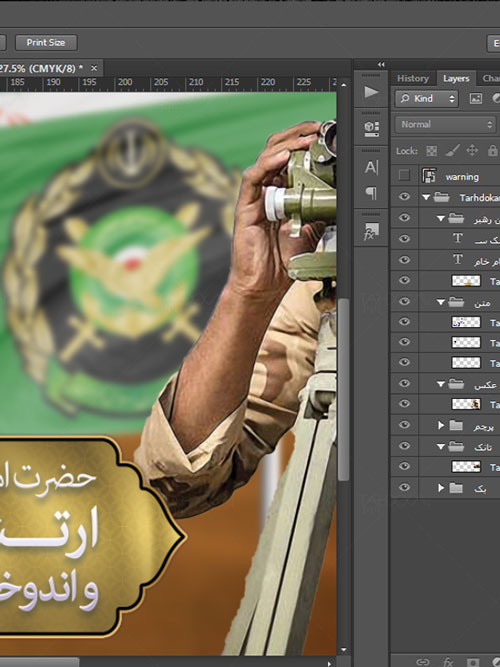
Task: Open the Kind layer filter dropdown
Action: pos(427,99)
